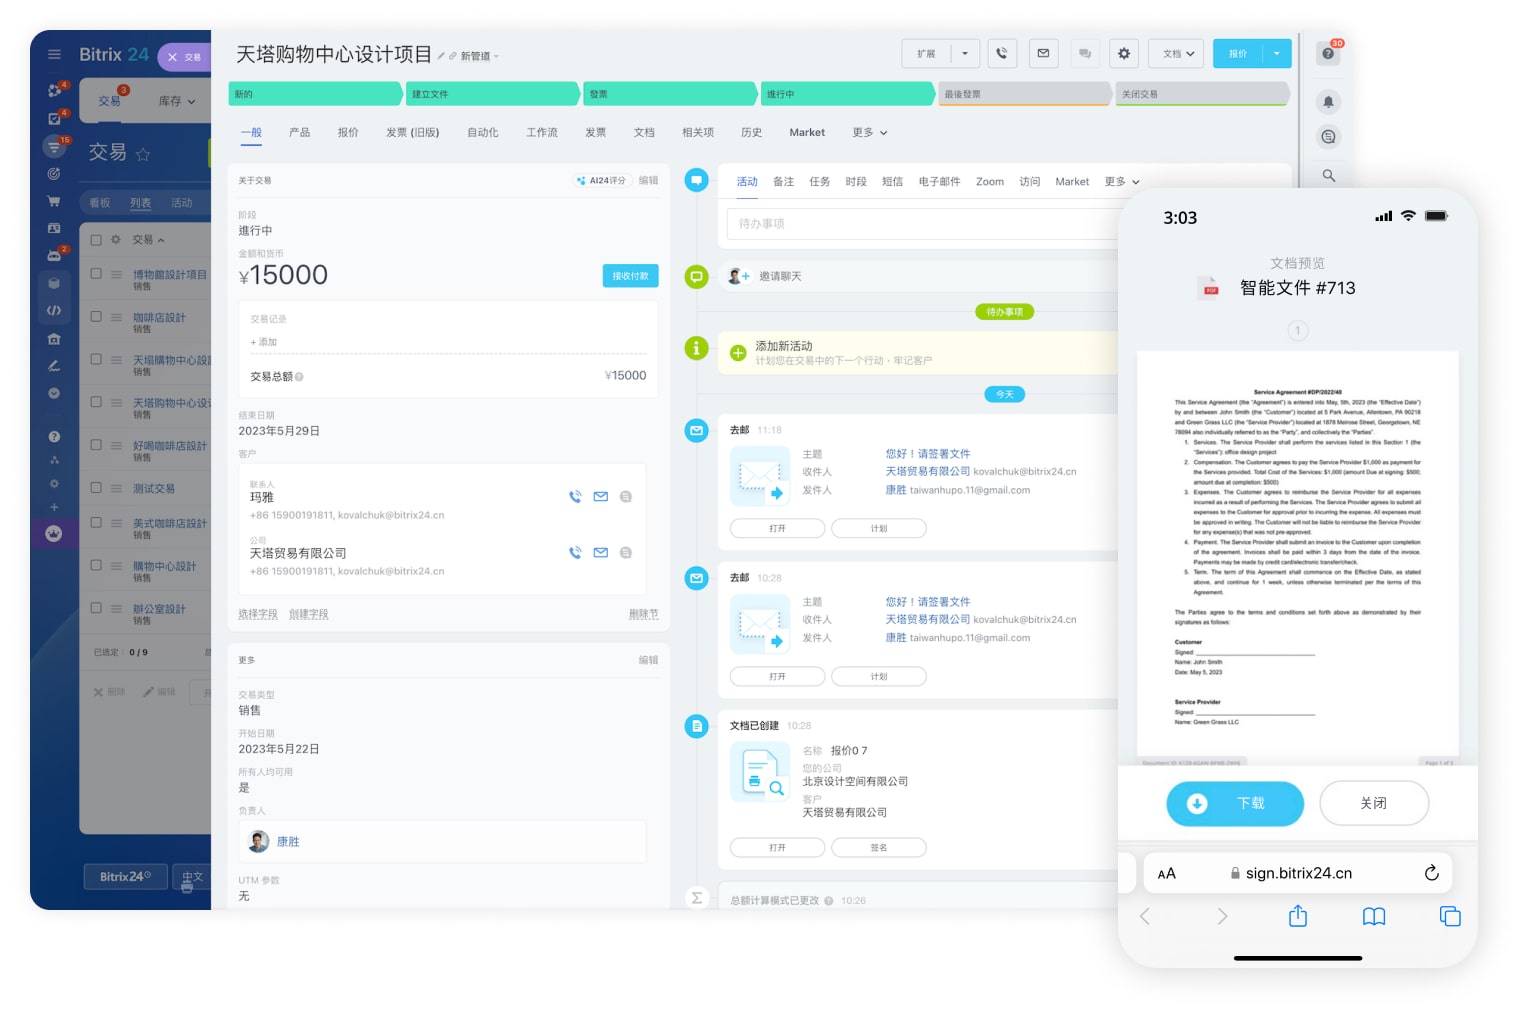Open the 库存 dropdown in left panel
The width and height of the screenshot is (1524, 1014).
(177, 101)
